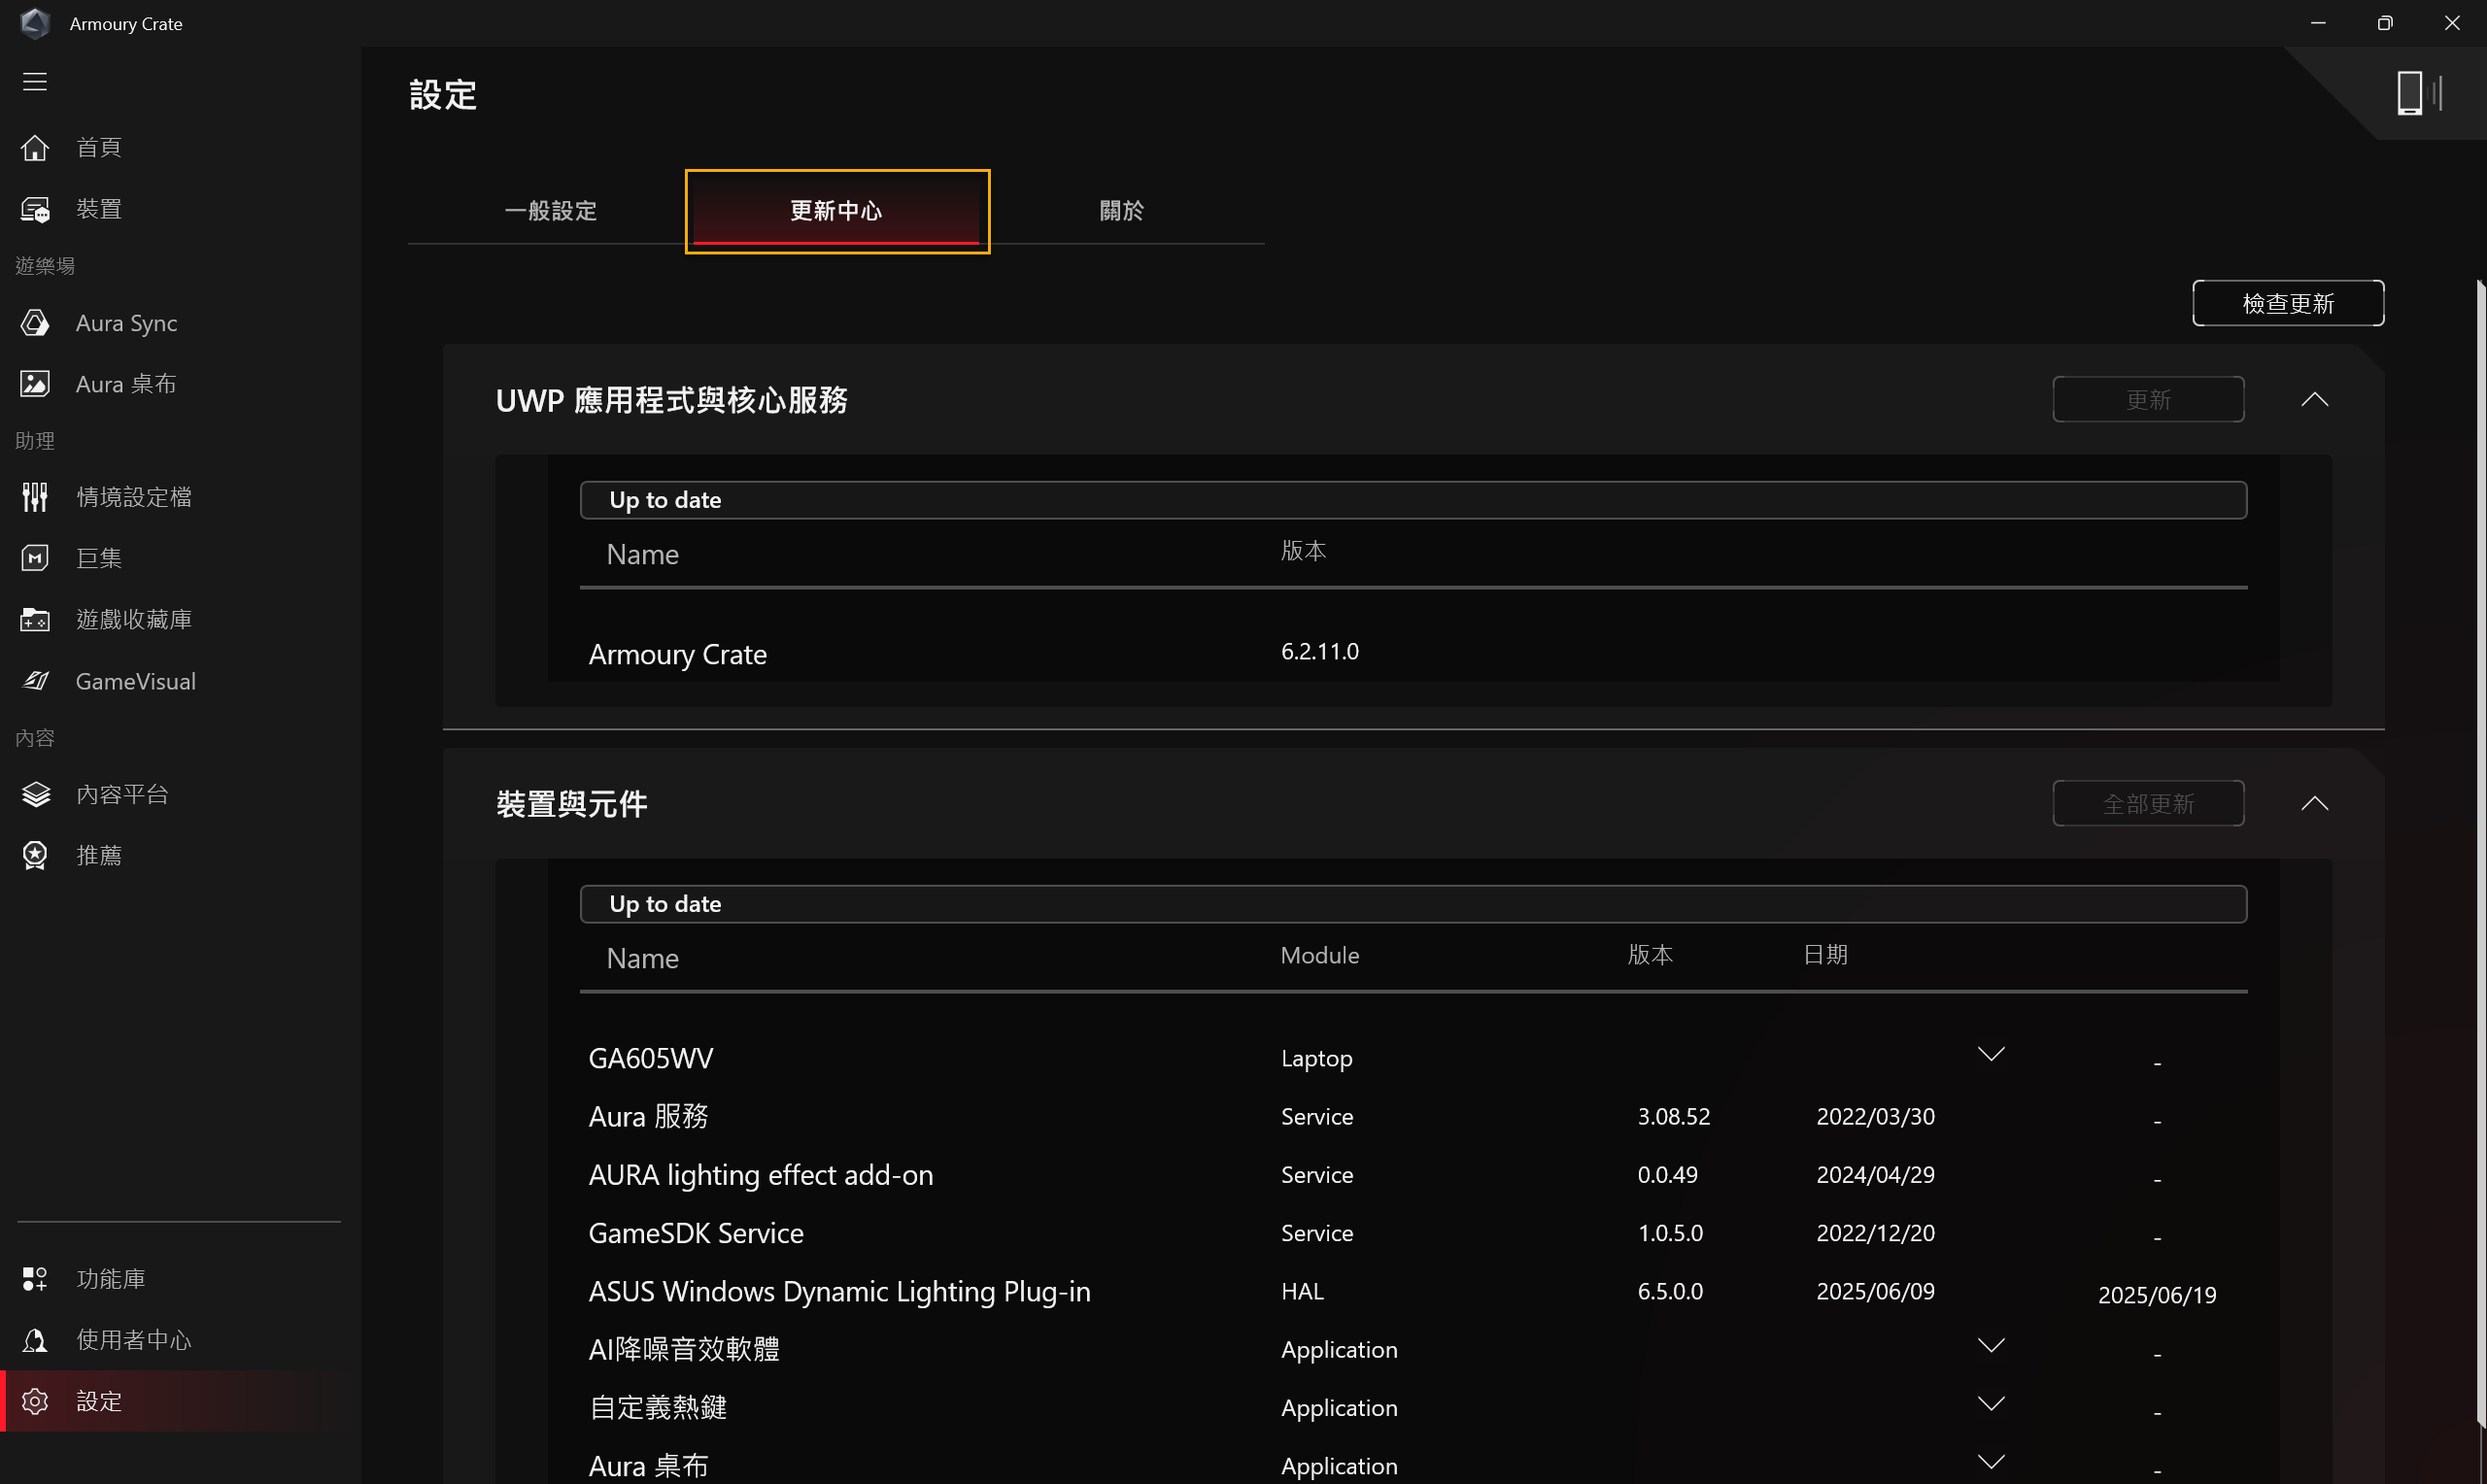
Task: Open the Device (裝置) sidebar icon
Action: 35,209
